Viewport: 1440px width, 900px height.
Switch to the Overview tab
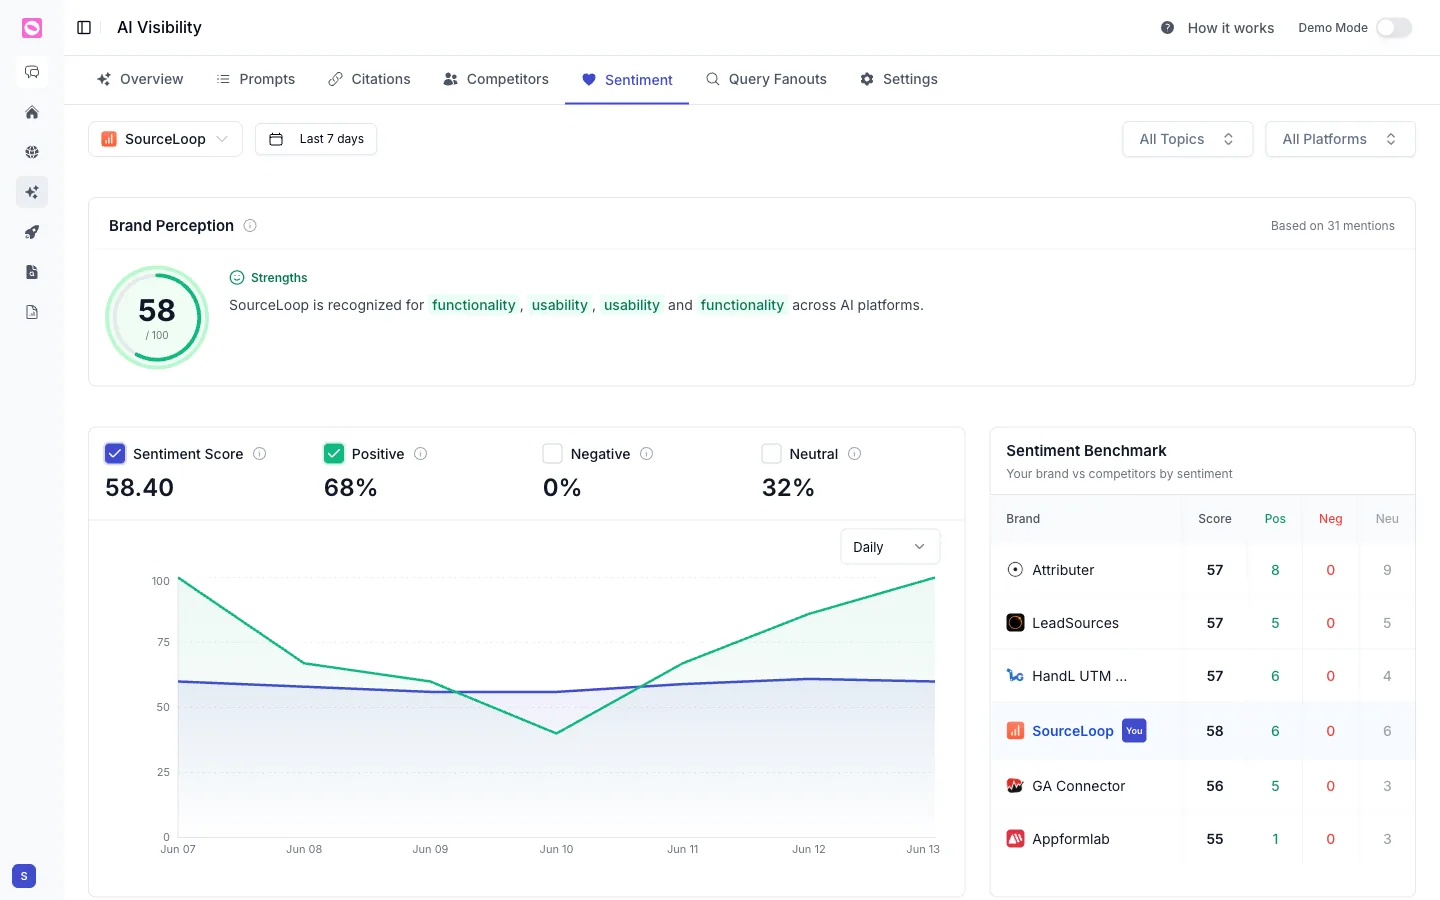(x=140, y=79)
